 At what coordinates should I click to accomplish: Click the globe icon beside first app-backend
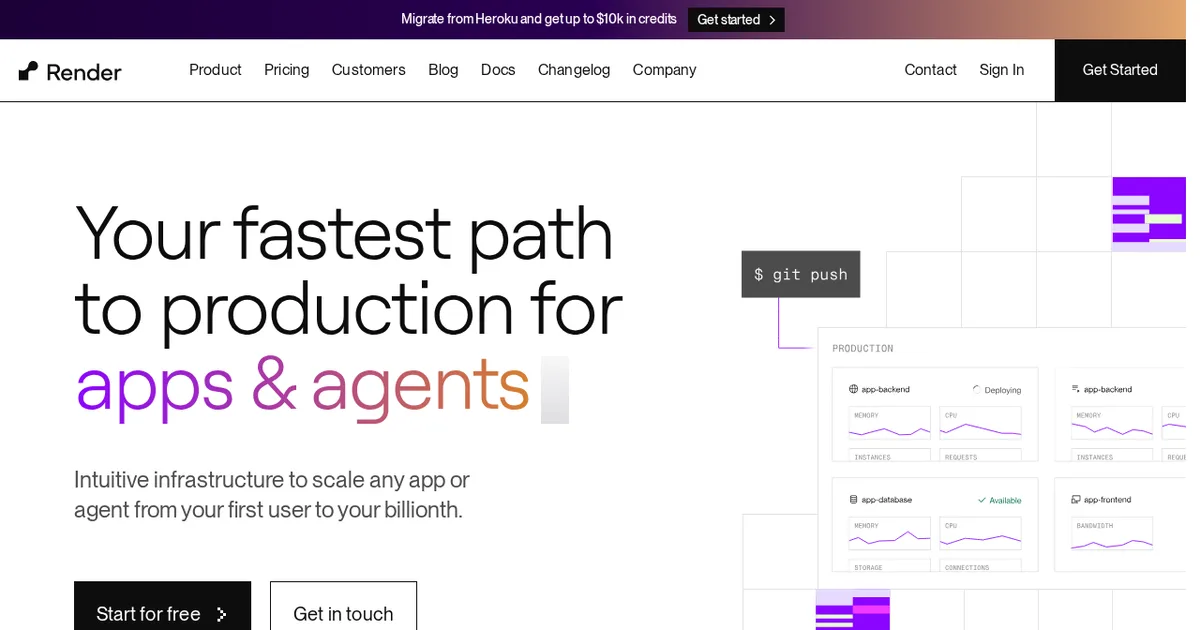pos(854,389)
